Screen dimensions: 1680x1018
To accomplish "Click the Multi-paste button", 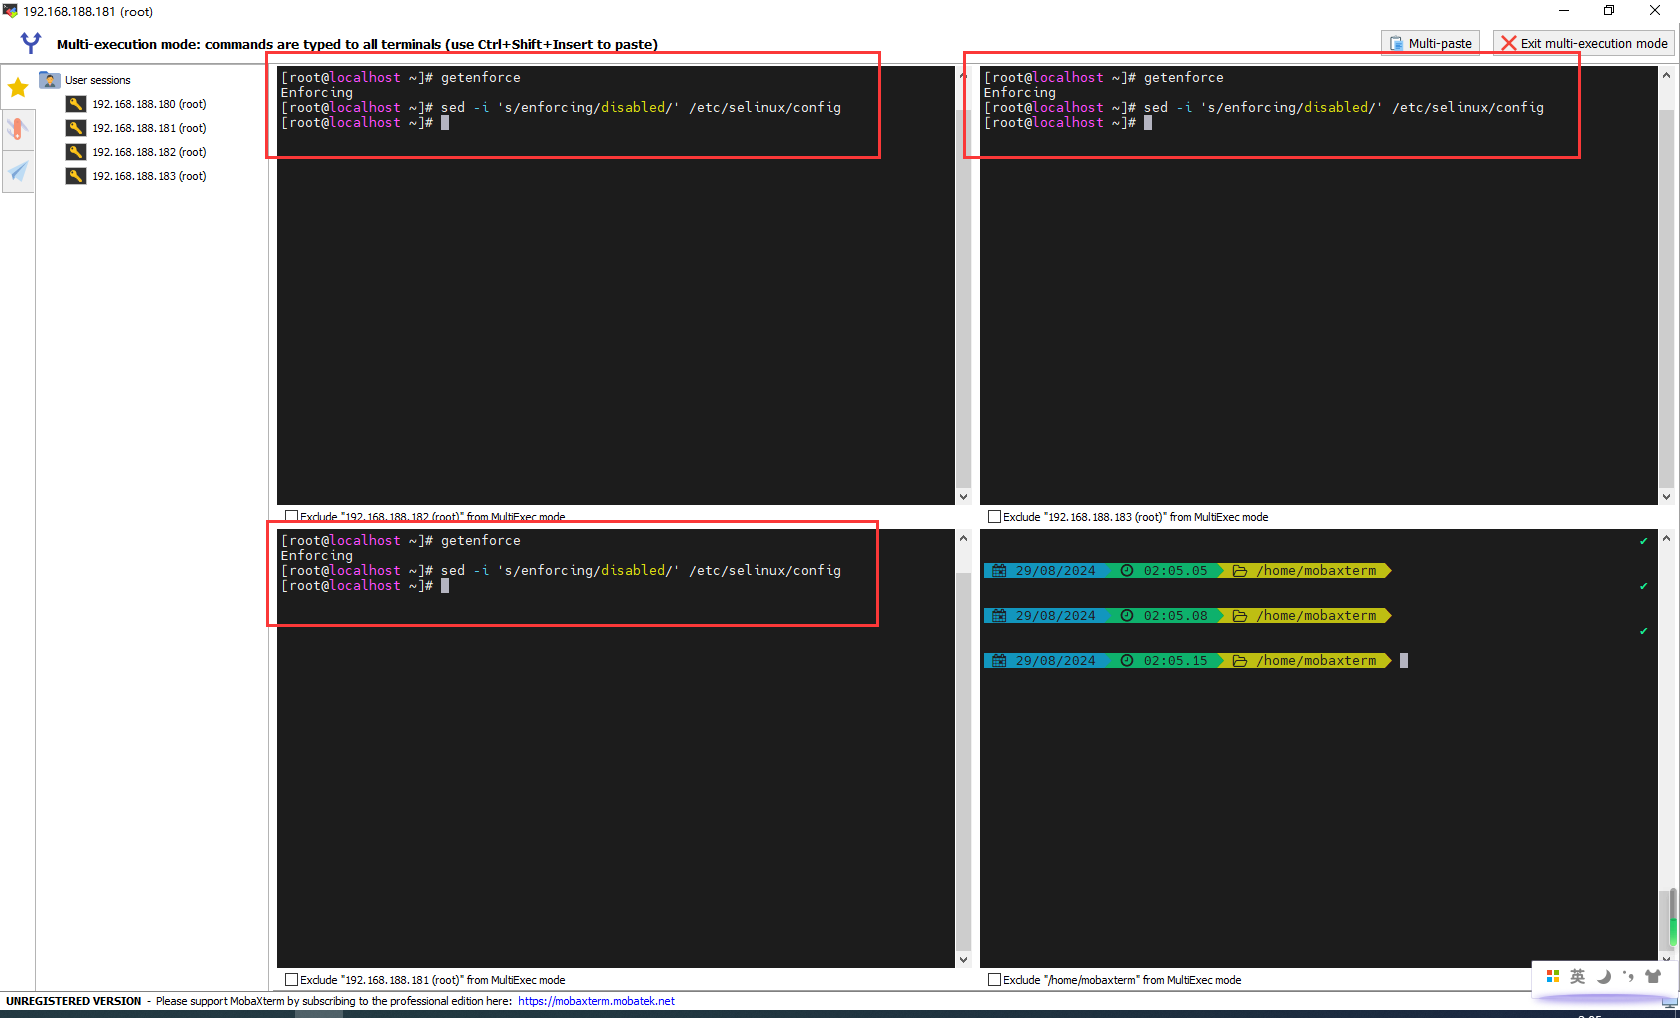I will [x=1430, y=43].
